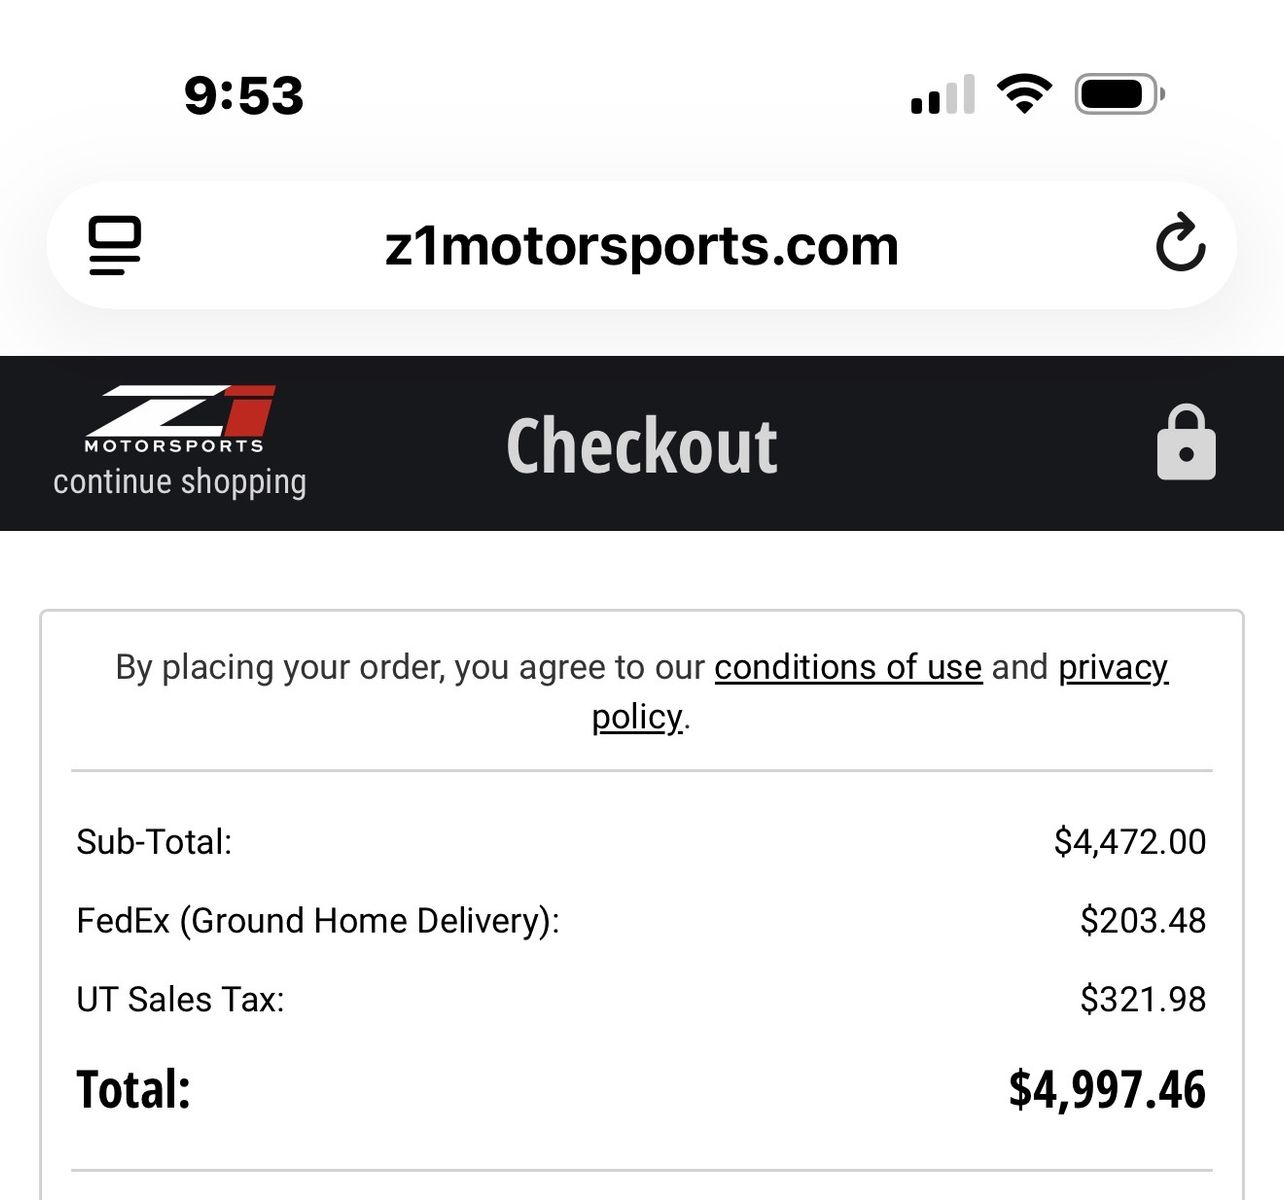Tap the battery indicator icon

tap(1119, 95)
